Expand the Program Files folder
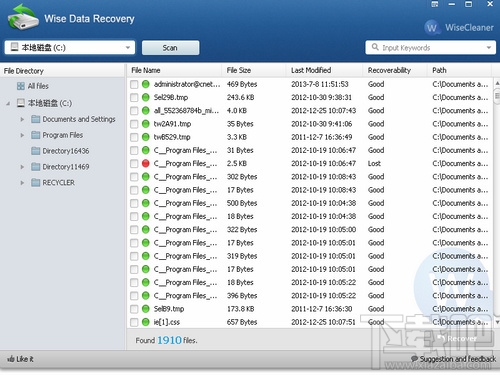Image resolution: width=500 pixels, height=375 pixels. click(x=22, y=135)
